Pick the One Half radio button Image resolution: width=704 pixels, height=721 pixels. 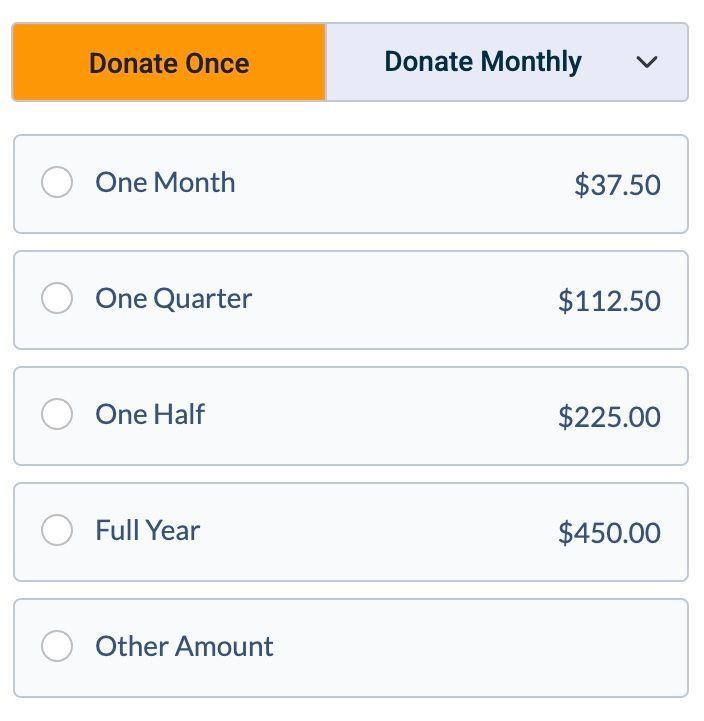pos(57,415)
